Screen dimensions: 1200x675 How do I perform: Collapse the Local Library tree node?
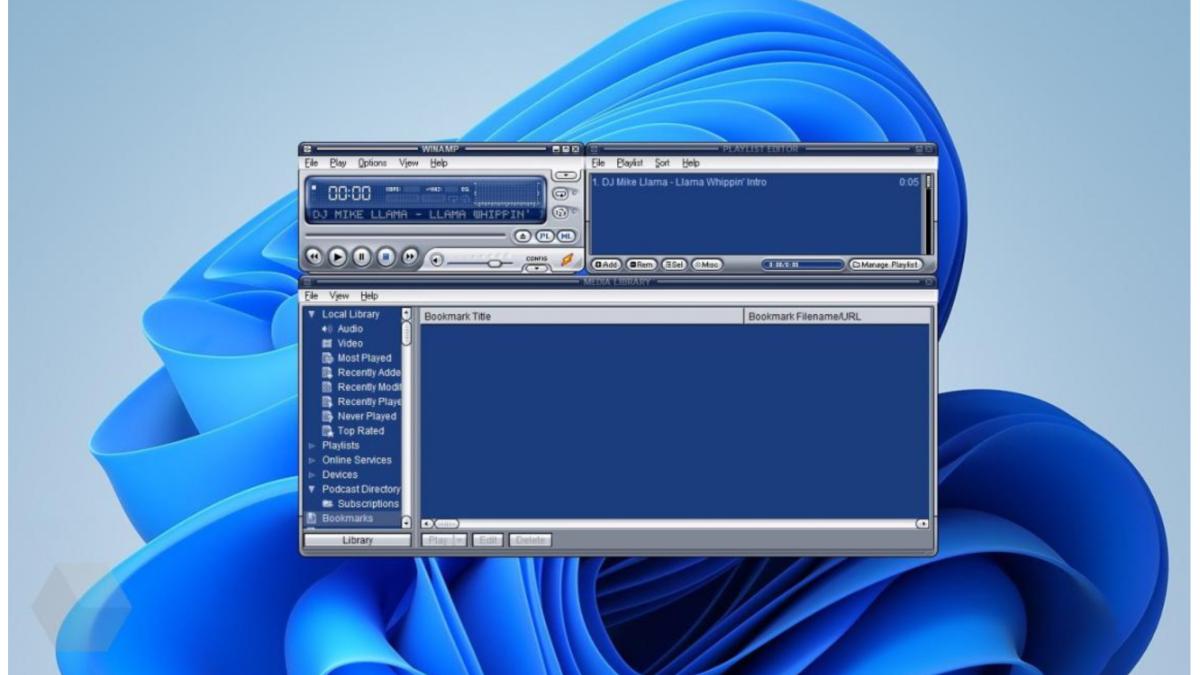click(x=312, y=314)
